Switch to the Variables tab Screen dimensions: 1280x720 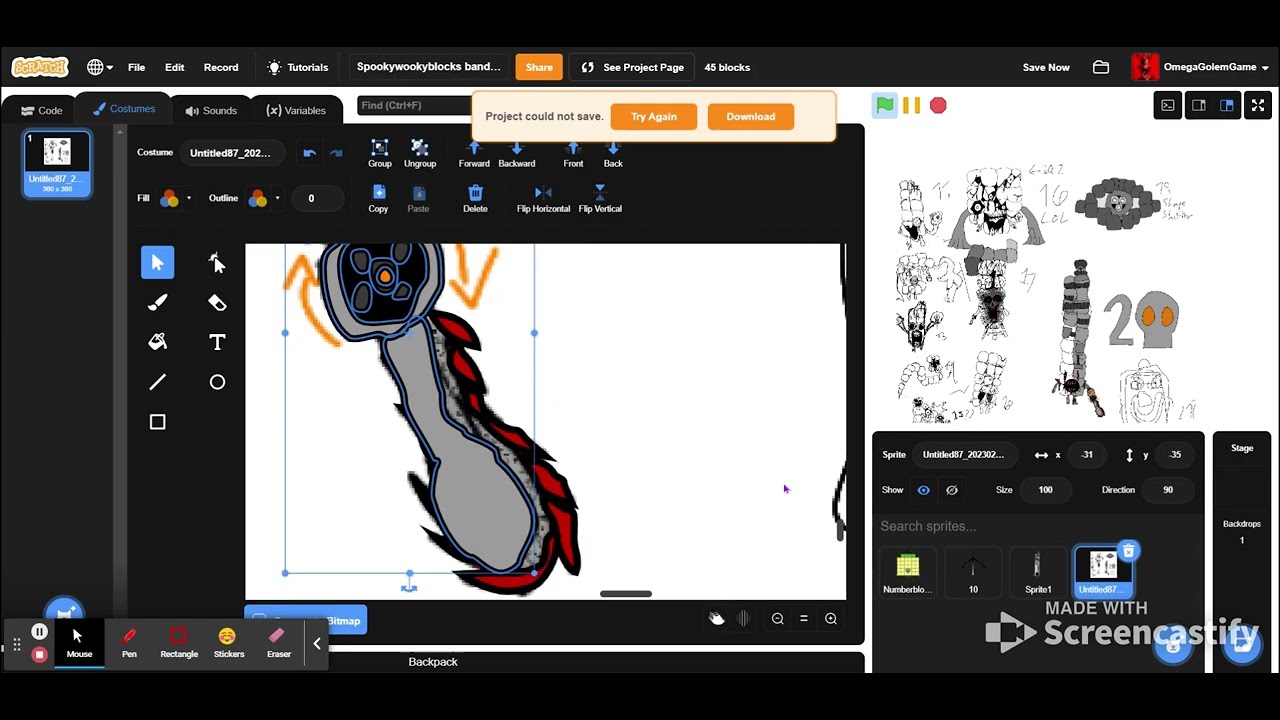click(x=296, y=110)
